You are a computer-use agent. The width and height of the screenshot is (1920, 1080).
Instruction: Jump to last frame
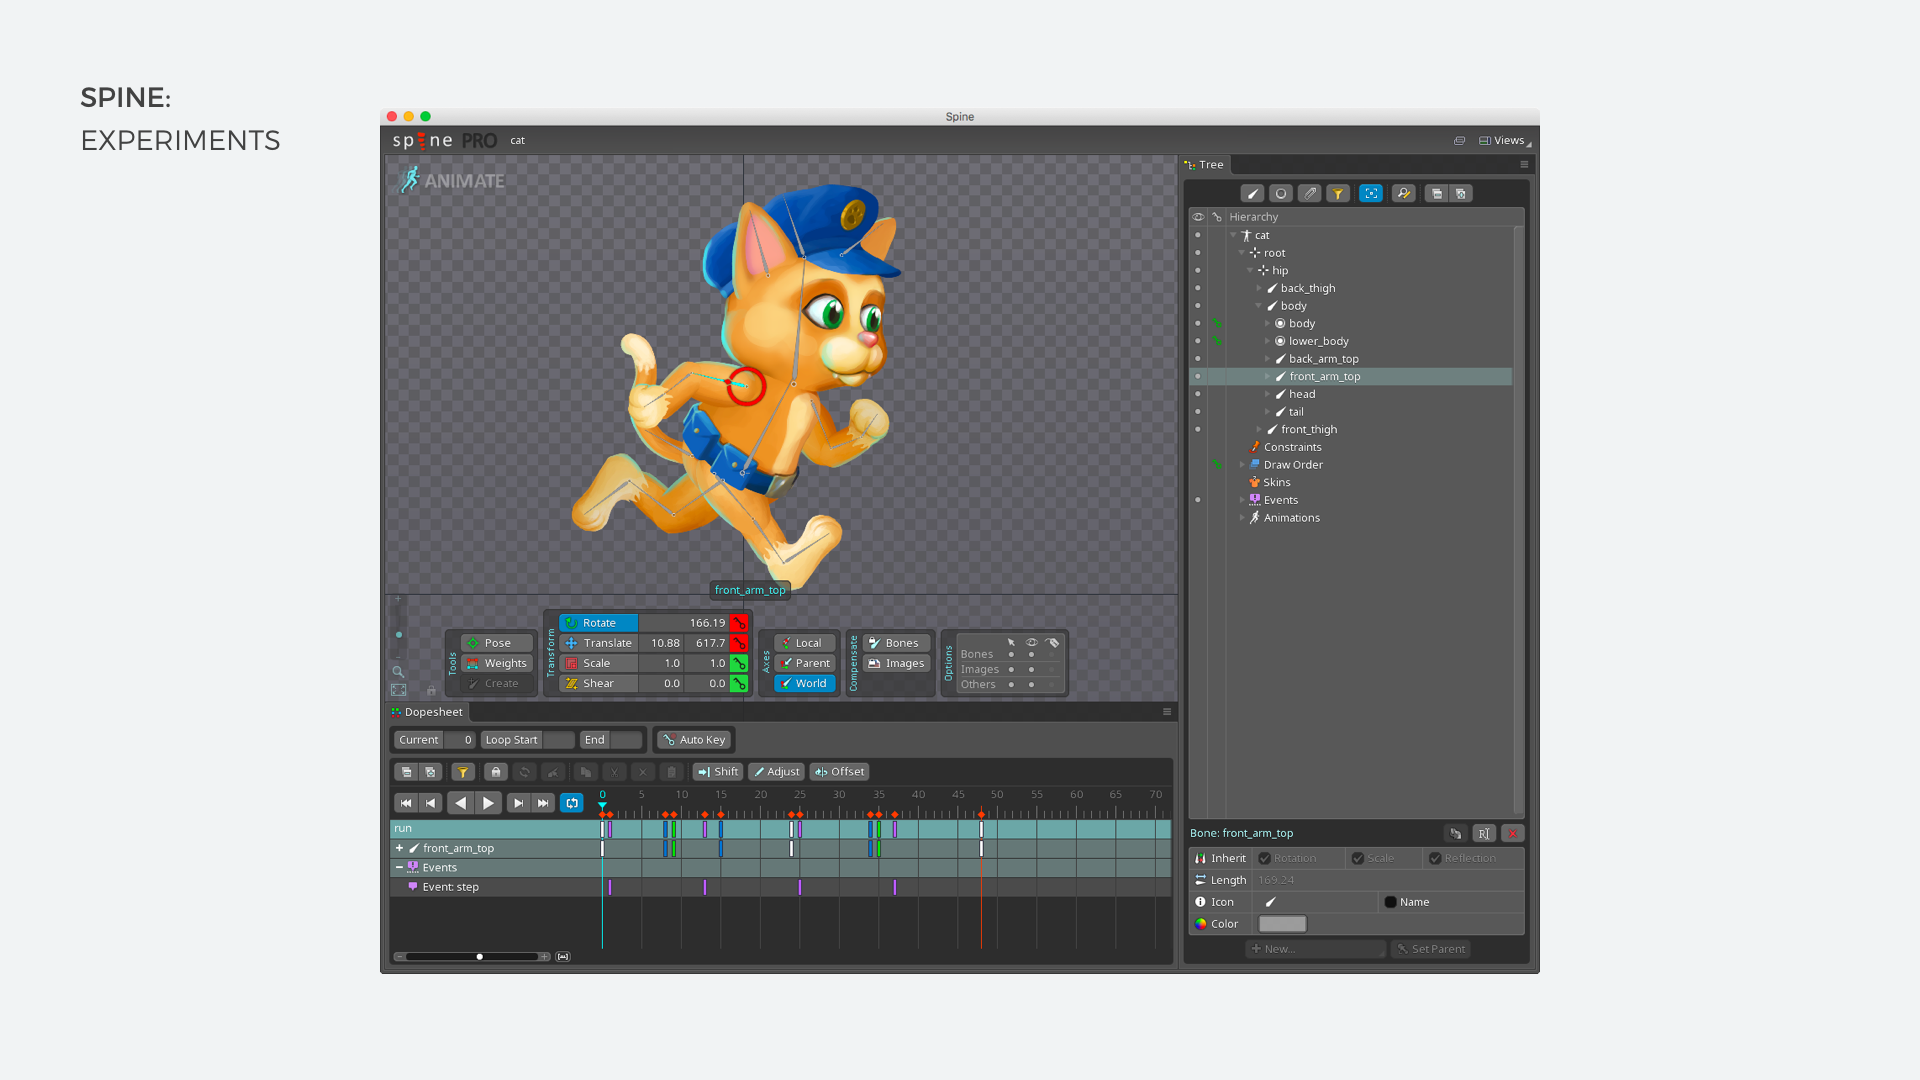[x=543, y=803]
